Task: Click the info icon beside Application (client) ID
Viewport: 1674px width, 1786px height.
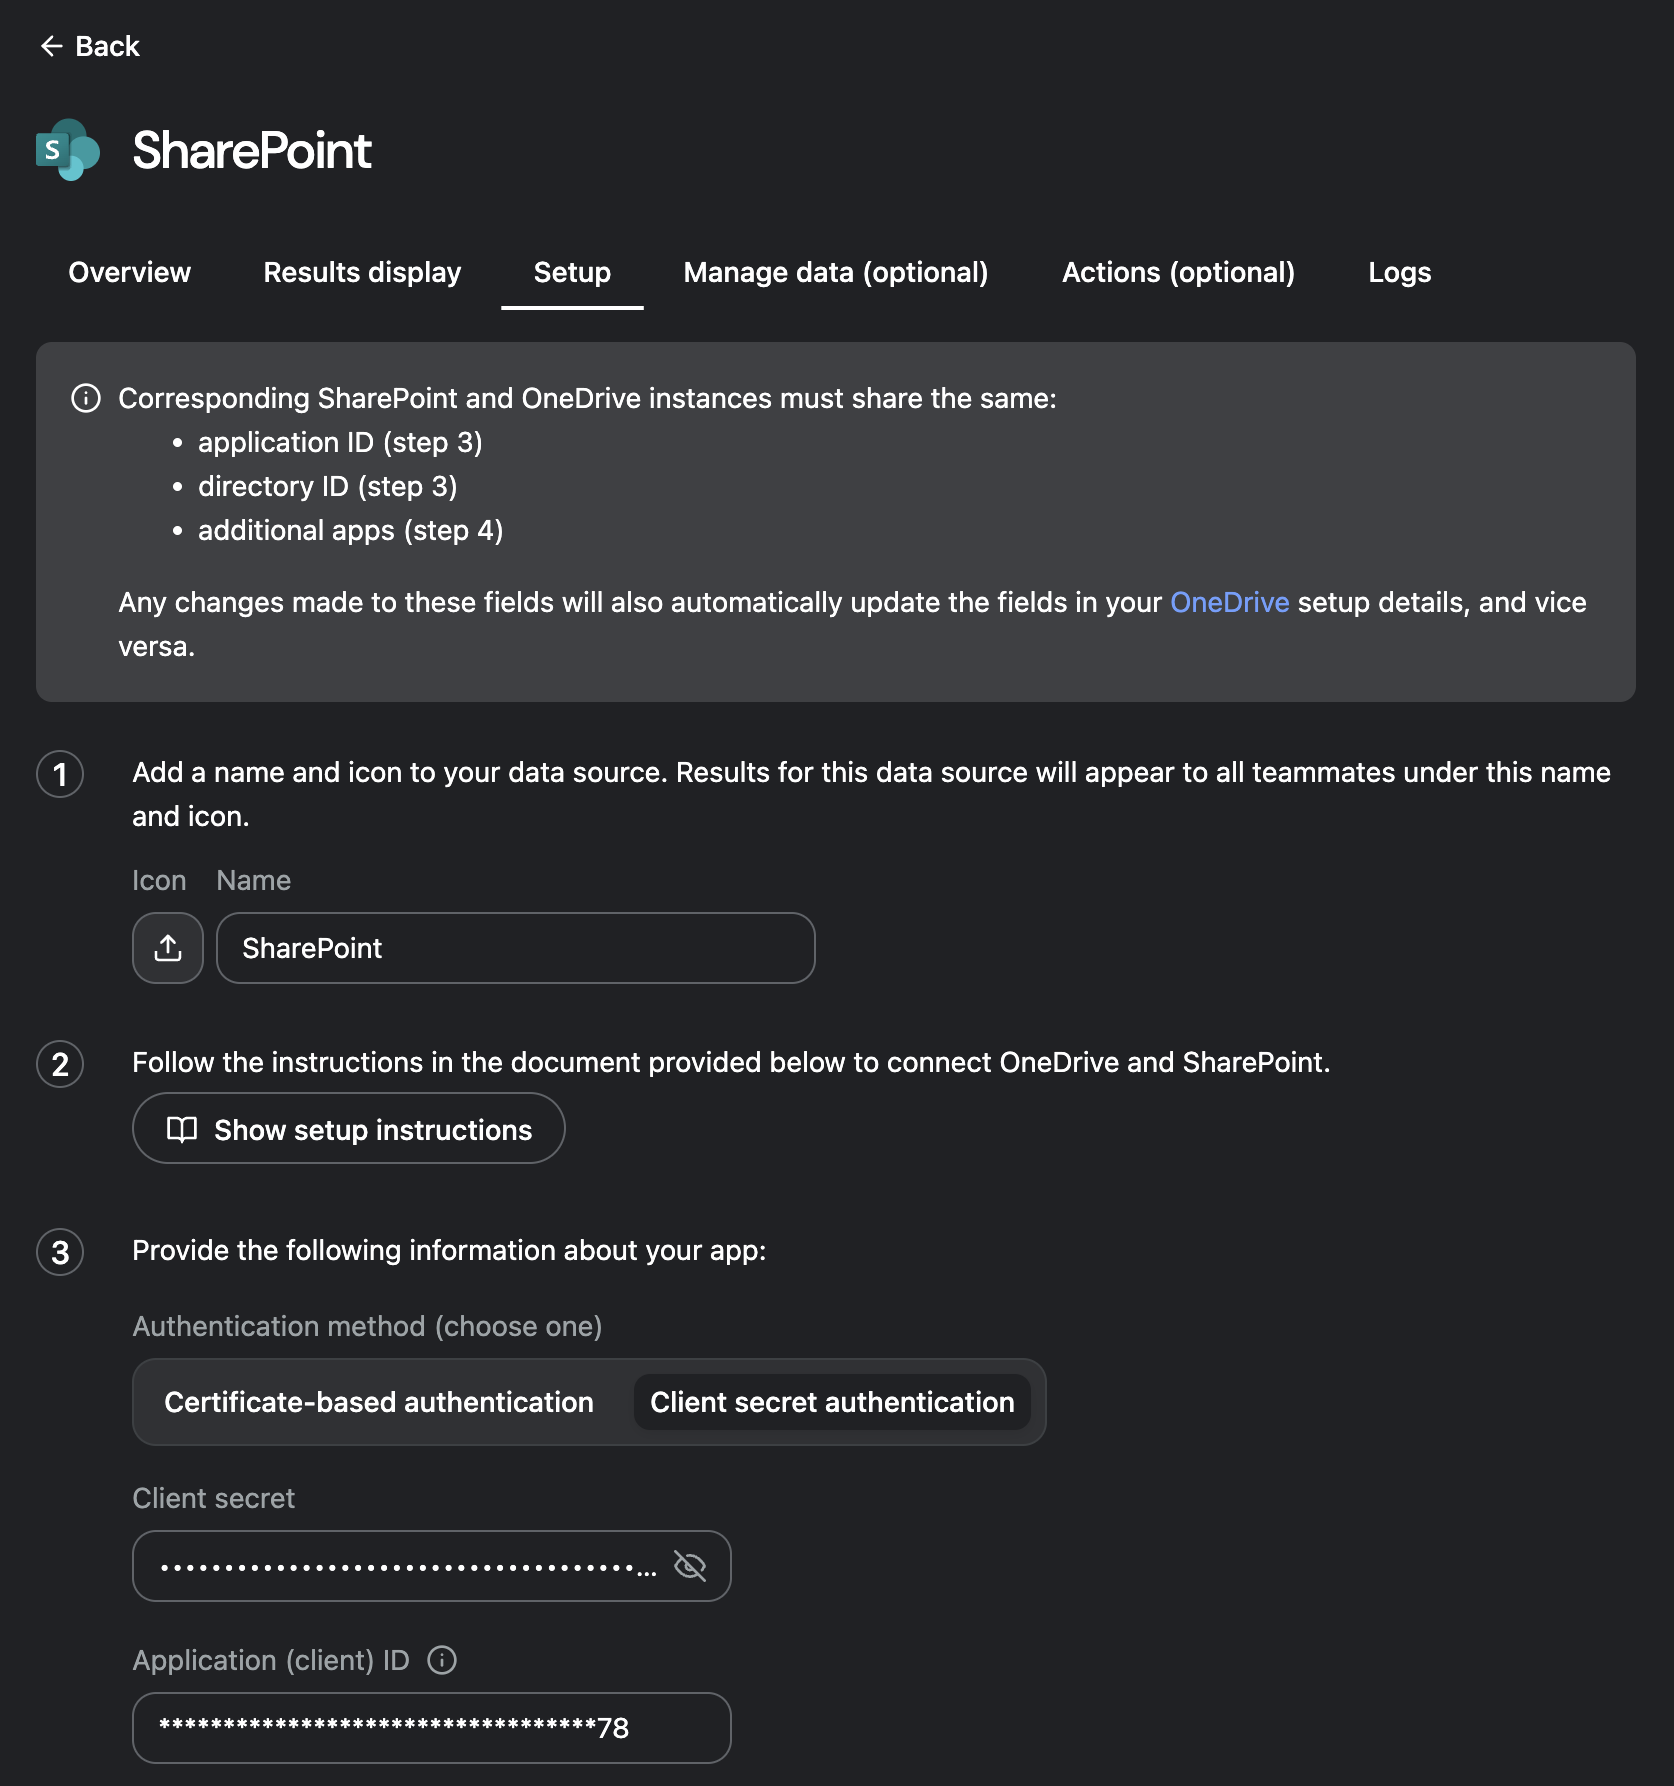Action: (x=441, y=1660)
